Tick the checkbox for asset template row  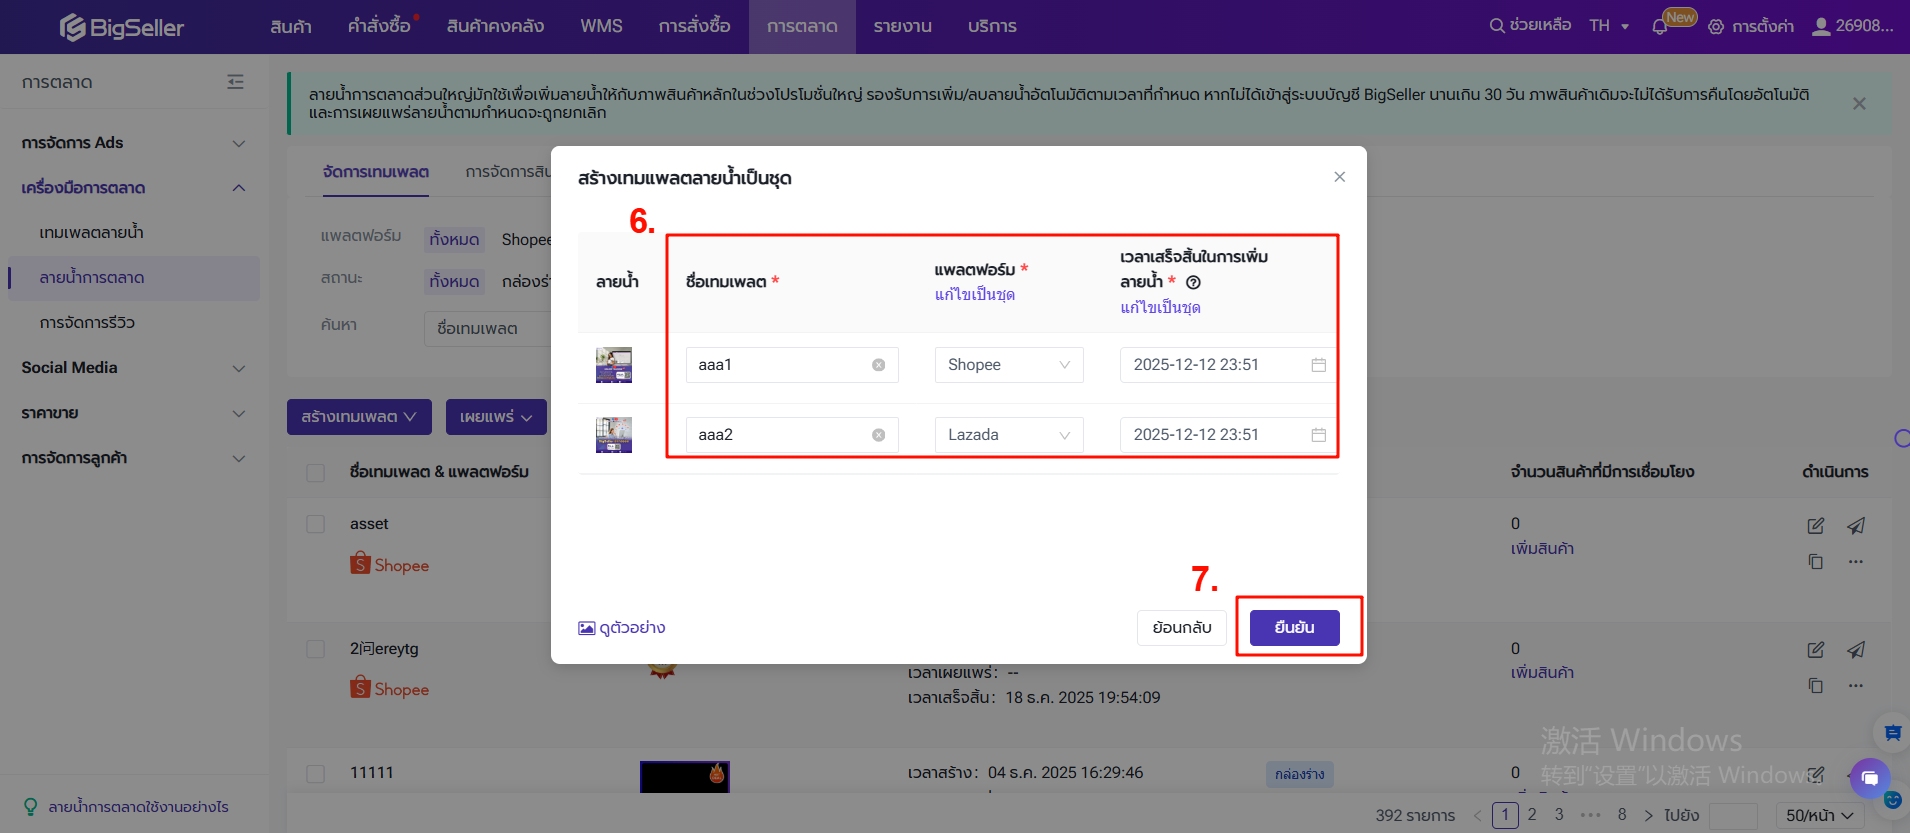316,524
